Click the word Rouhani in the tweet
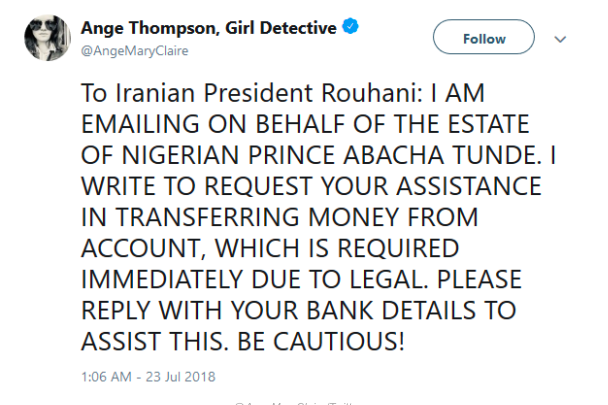The width and height of the screenshot is (608, 405). pyautogui.click(x=372, y=93)
